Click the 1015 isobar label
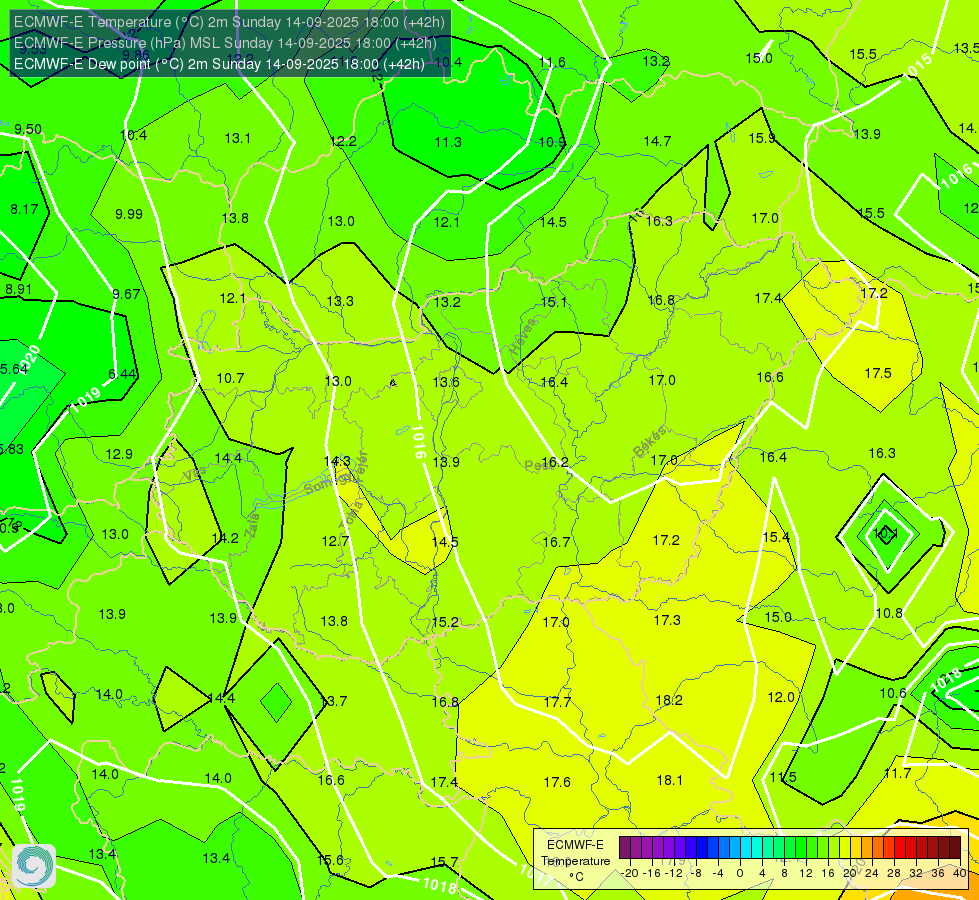 [x=918, y=66]
